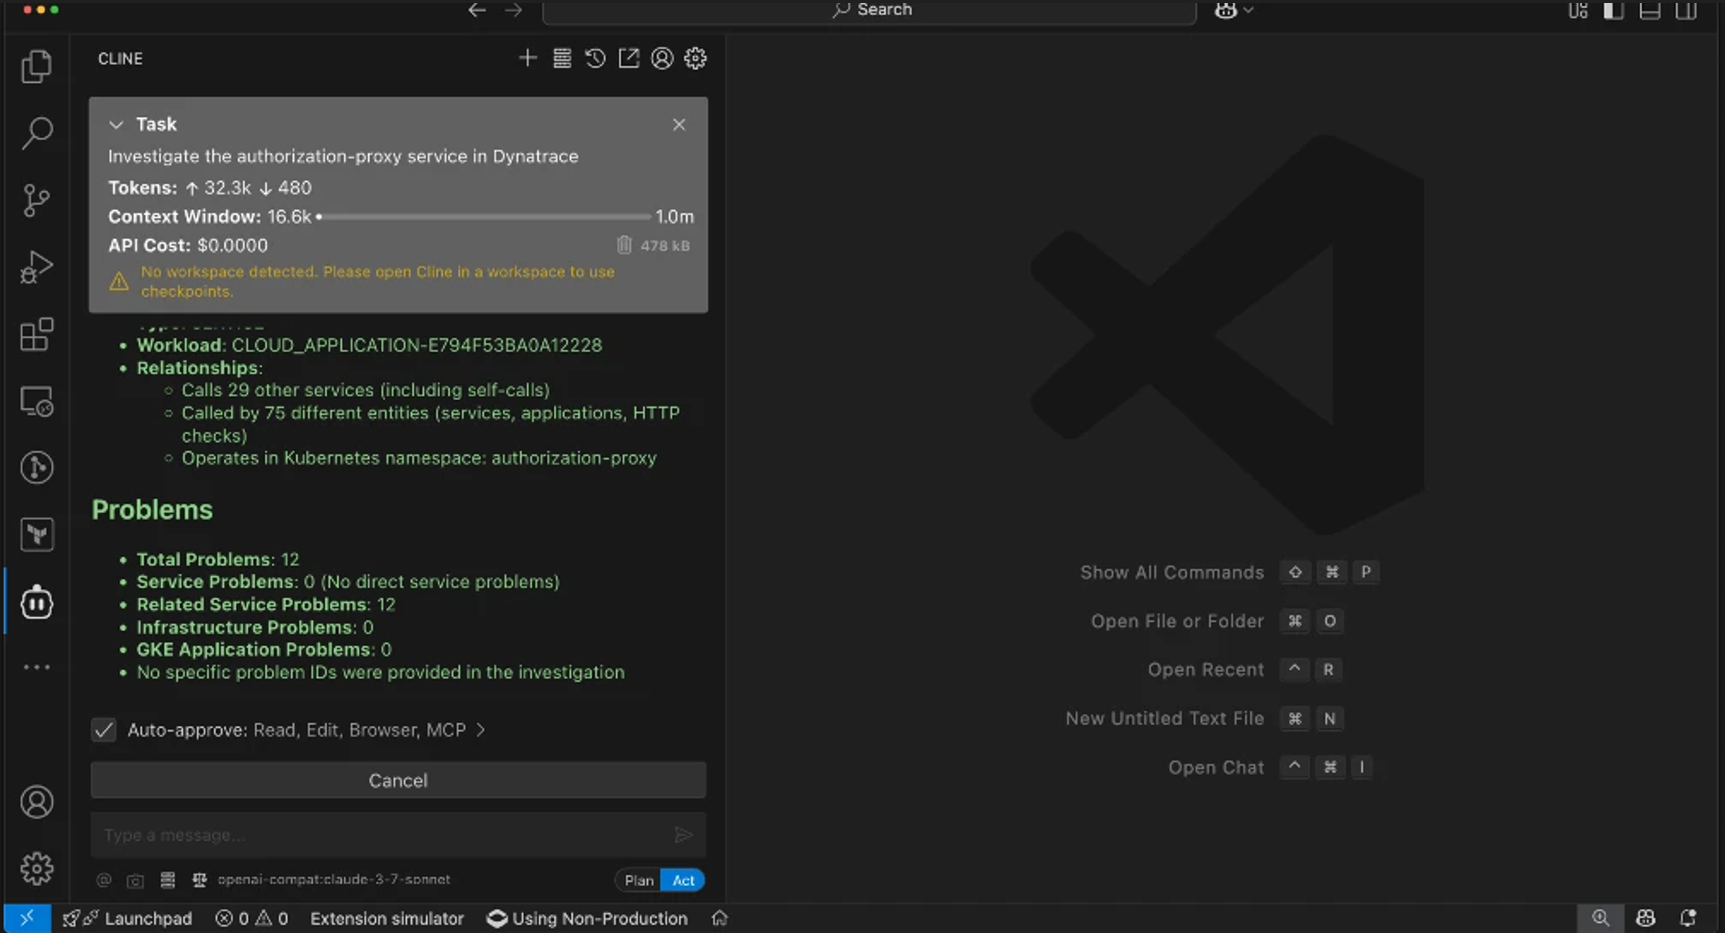Toggle the bottom panel visibility
Screen dimensions: 1725x933
pyautogui.click(x=1649, y=10)
